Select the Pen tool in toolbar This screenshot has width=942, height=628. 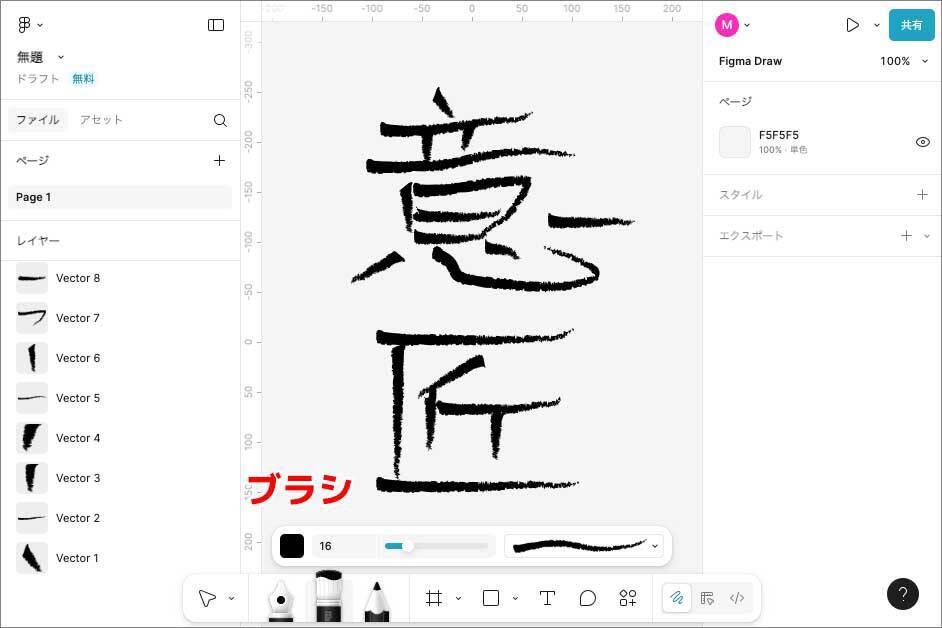(281, 599)
